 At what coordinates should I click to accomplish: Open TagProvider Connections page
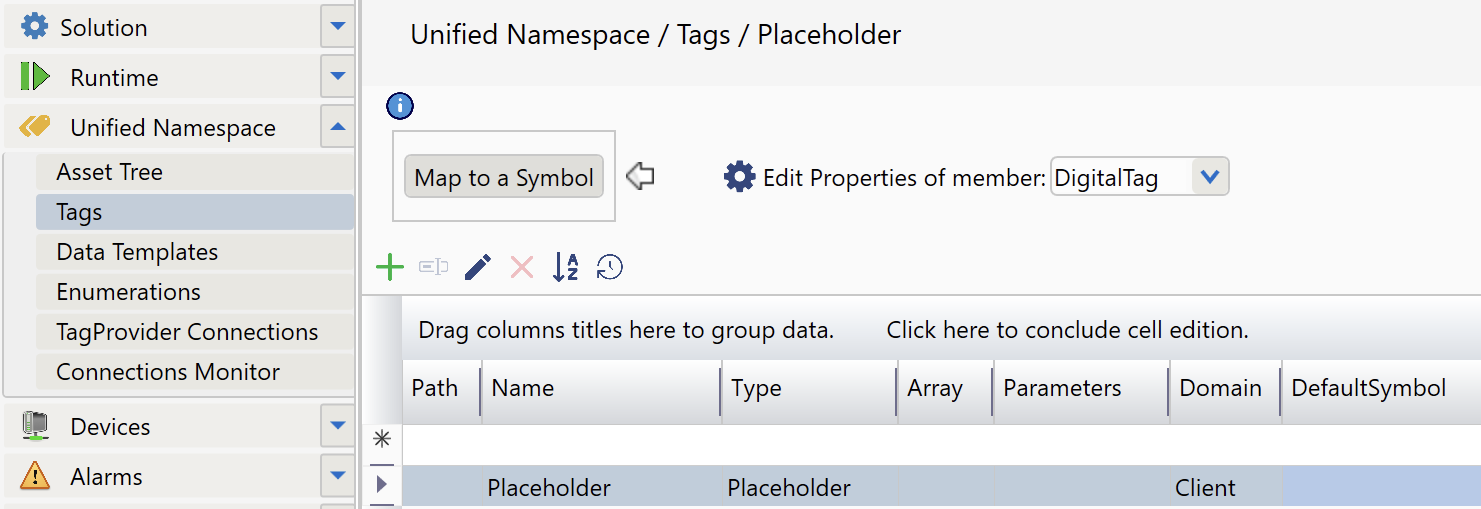(x=187, y=332)
